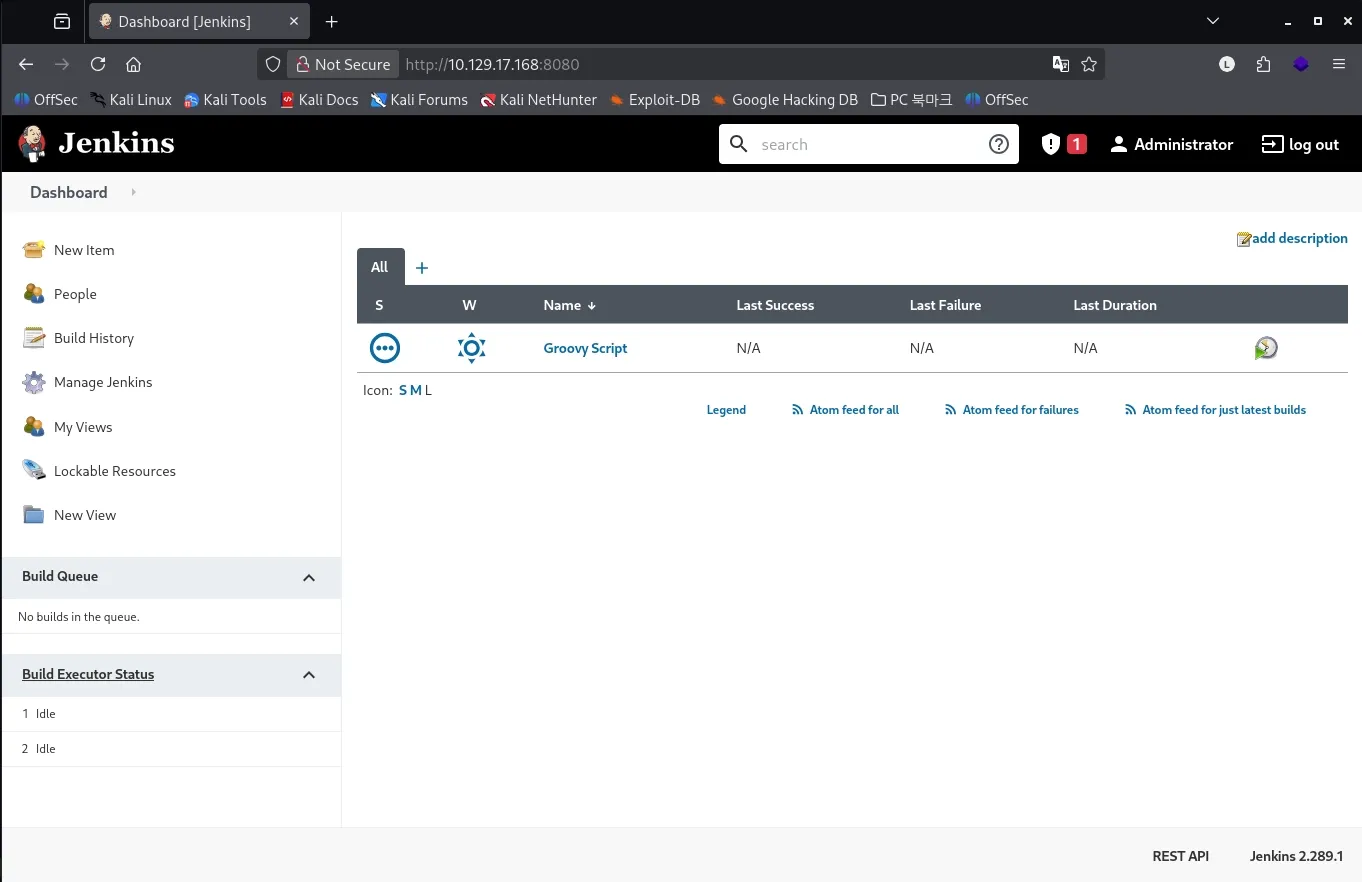Click the People sidebar icon

coord(34,294)
